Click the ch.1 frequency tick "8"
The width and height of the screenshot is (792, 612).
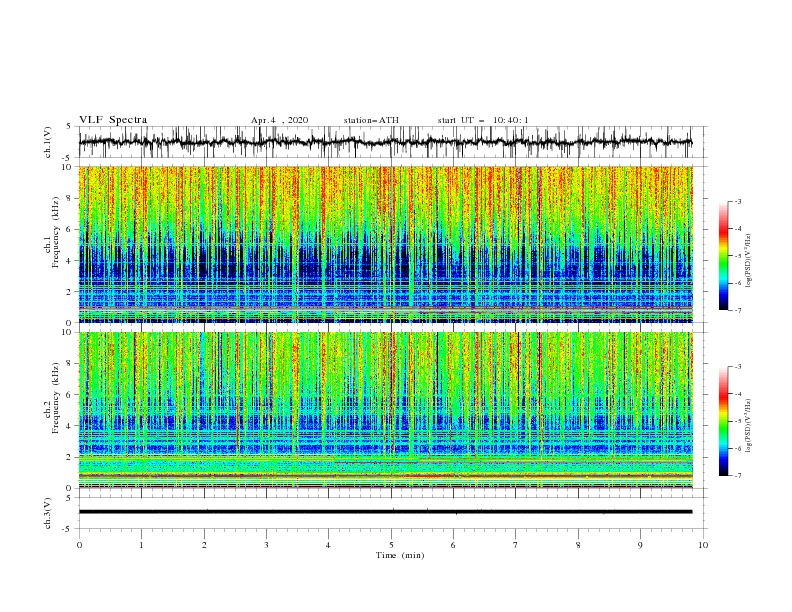70,198
